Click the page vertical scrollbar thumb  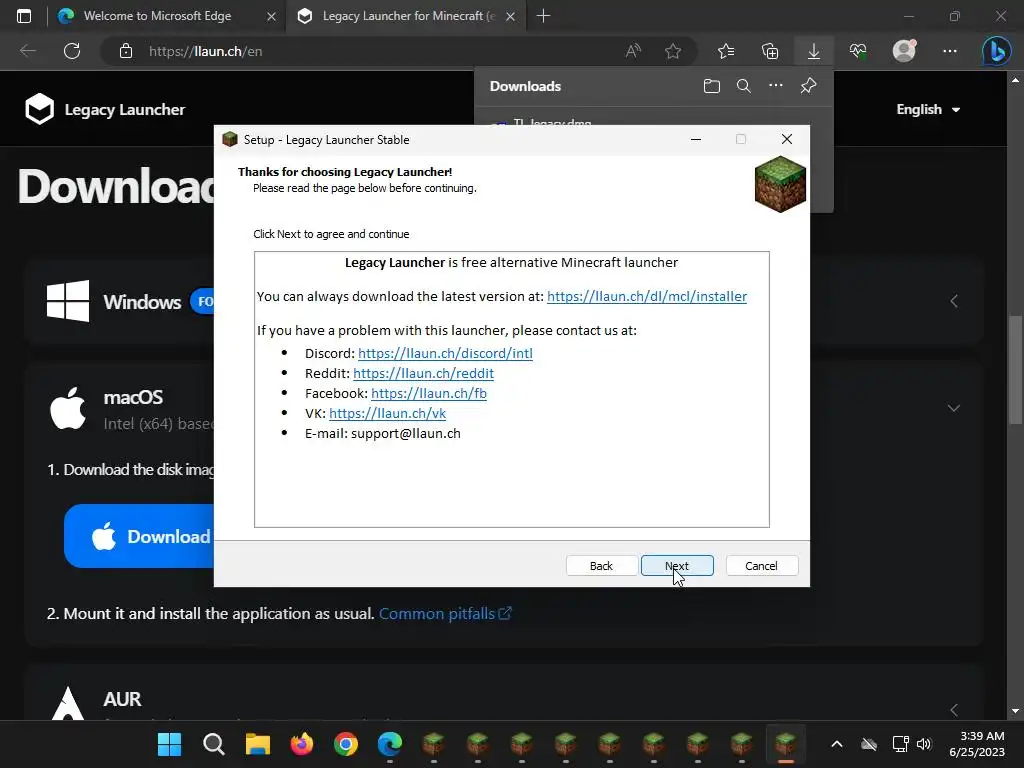tap(1015, 369)
